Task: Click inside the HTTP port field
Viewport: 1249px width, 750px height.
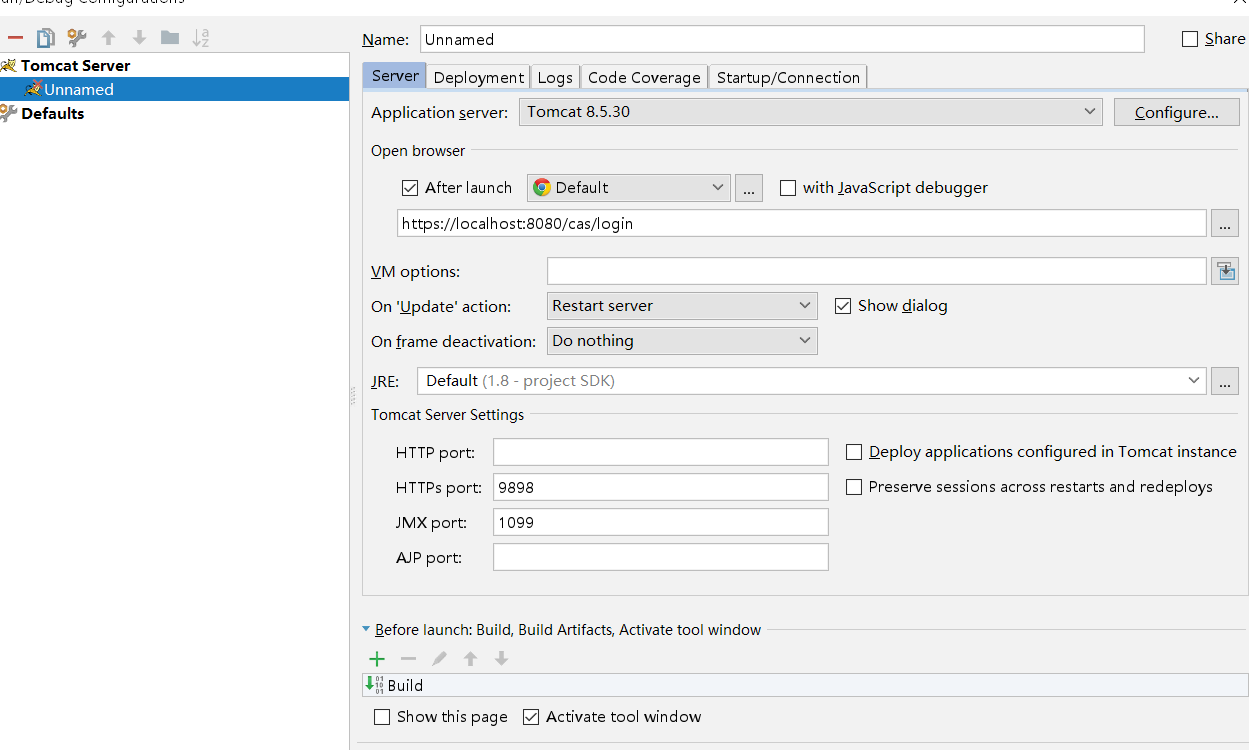Action: (x=660, y=451)
